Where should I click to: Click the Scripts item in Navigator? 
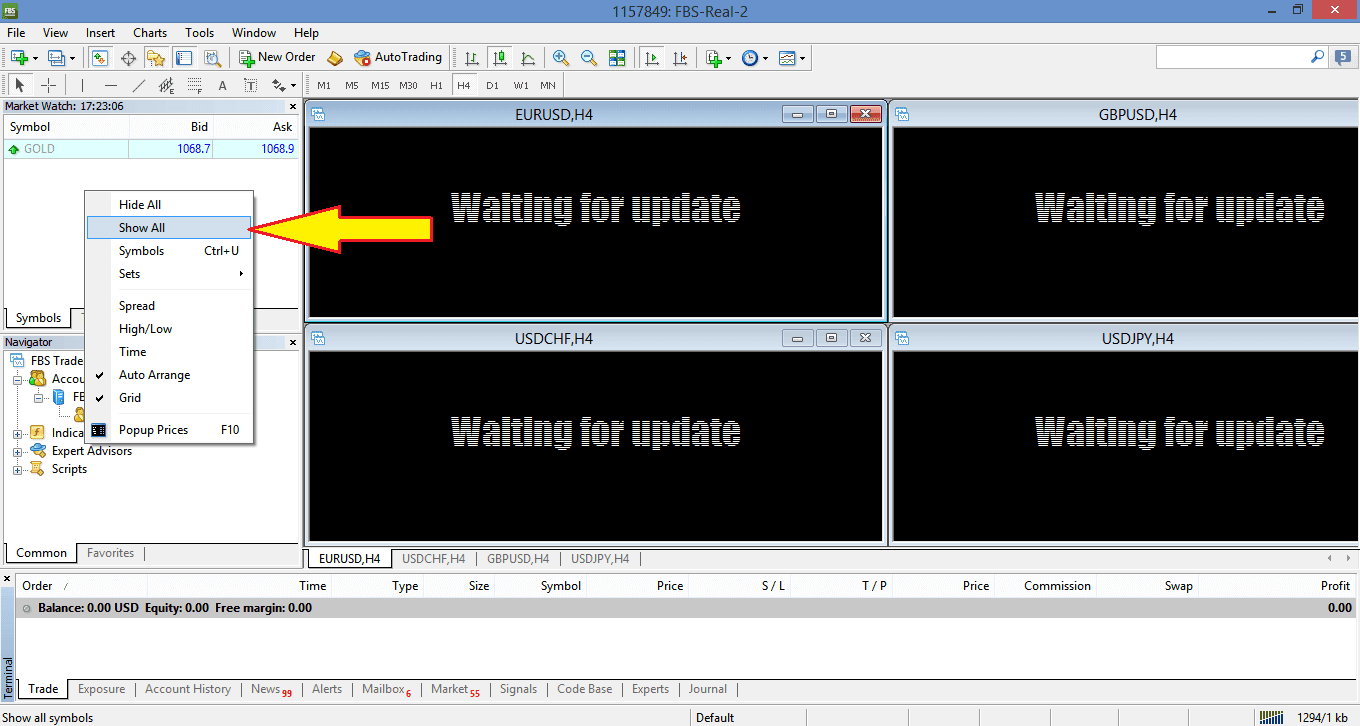(69, 470)
